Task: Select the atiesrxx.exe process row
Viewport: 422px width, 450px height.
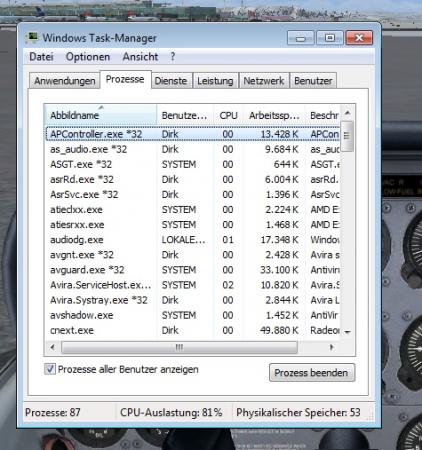Action: (x=193, y=225)
